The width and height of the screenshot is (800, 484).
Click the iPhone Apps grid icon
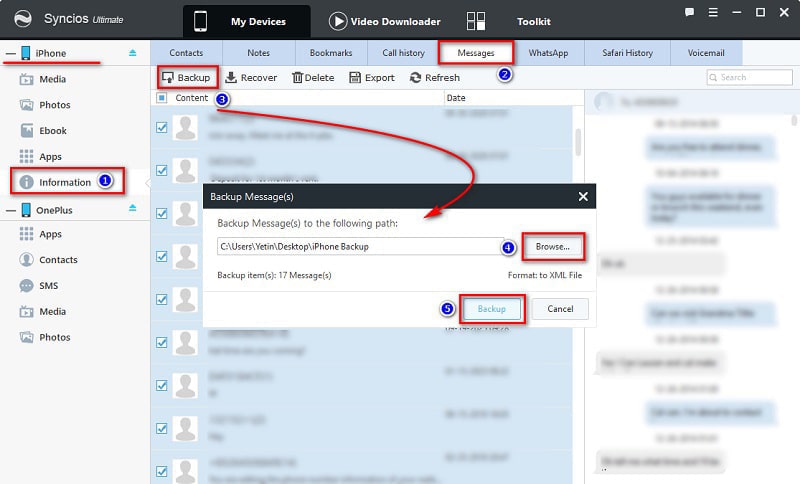coord(26,156)
